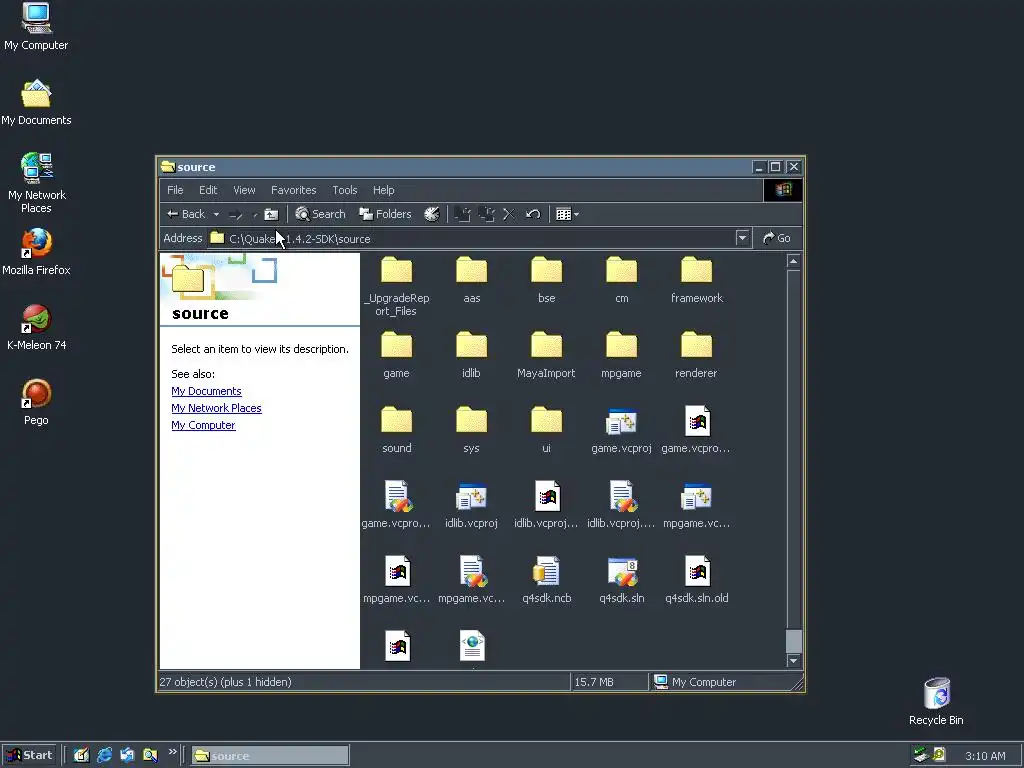Select My Documents desktop icon
The image size is (1024, 768).
[36, 103]
